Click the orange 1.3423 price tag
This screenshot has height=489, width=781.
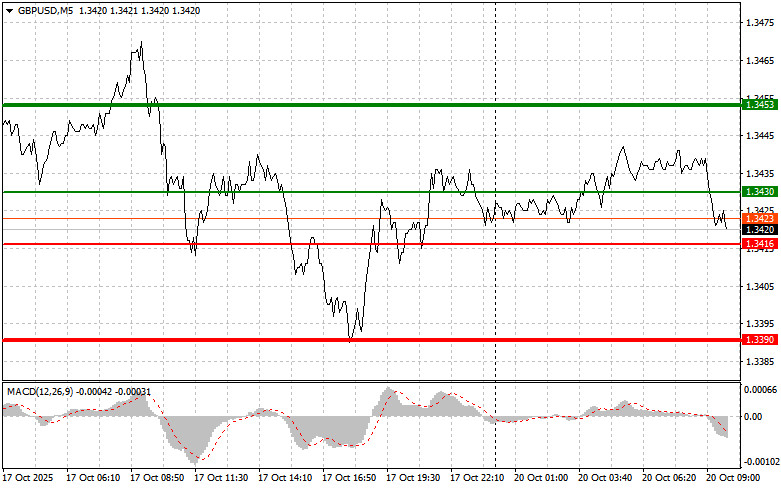pyautogui.click(x=755, y=218)
